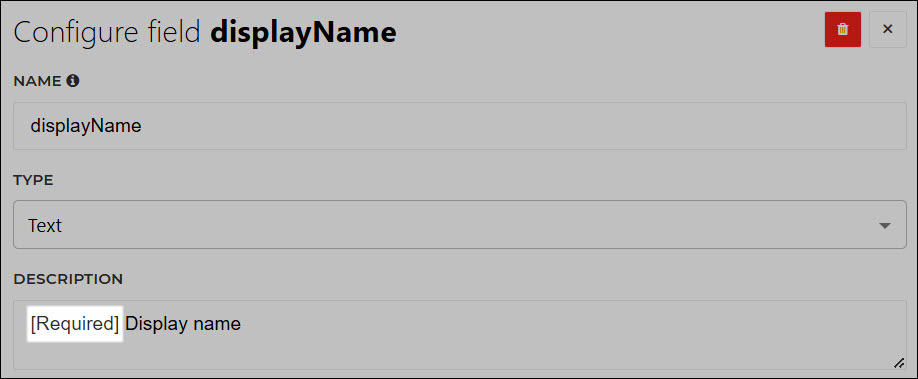918x379 pixels.
Task: Click the TYPE field label
Action: pyautogui.click(x=33, y=180)
